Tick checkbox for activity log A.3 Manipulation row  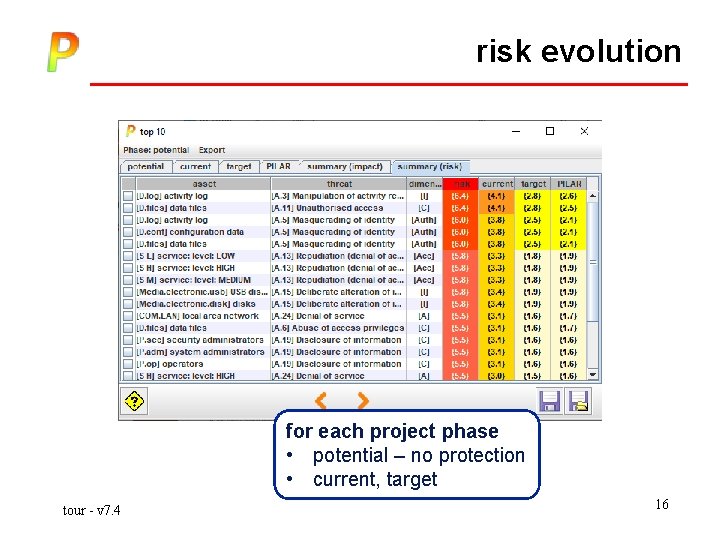pyautogui.click(x=128, y=196)
